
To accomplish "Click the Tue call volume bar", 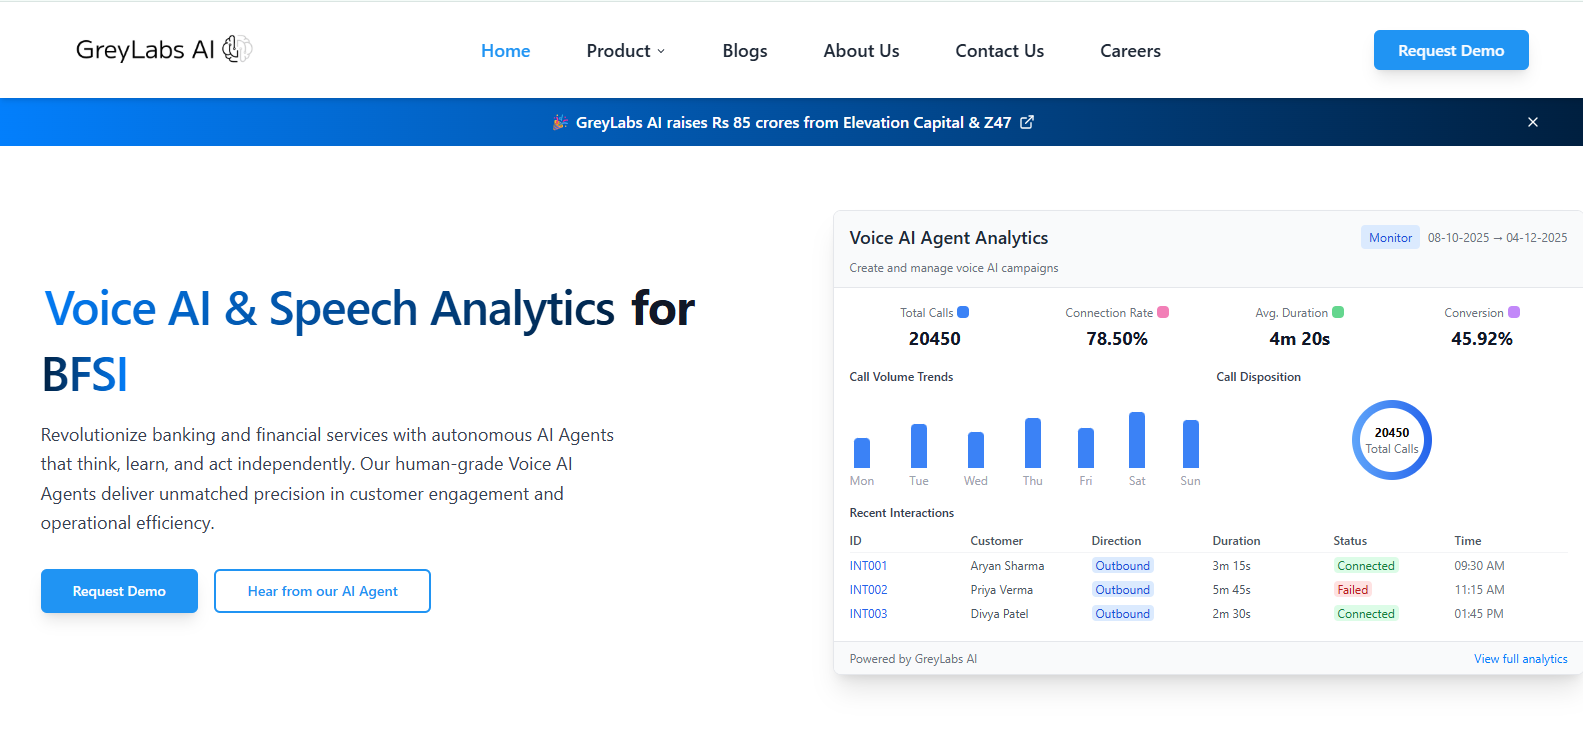I will (919, 446).
